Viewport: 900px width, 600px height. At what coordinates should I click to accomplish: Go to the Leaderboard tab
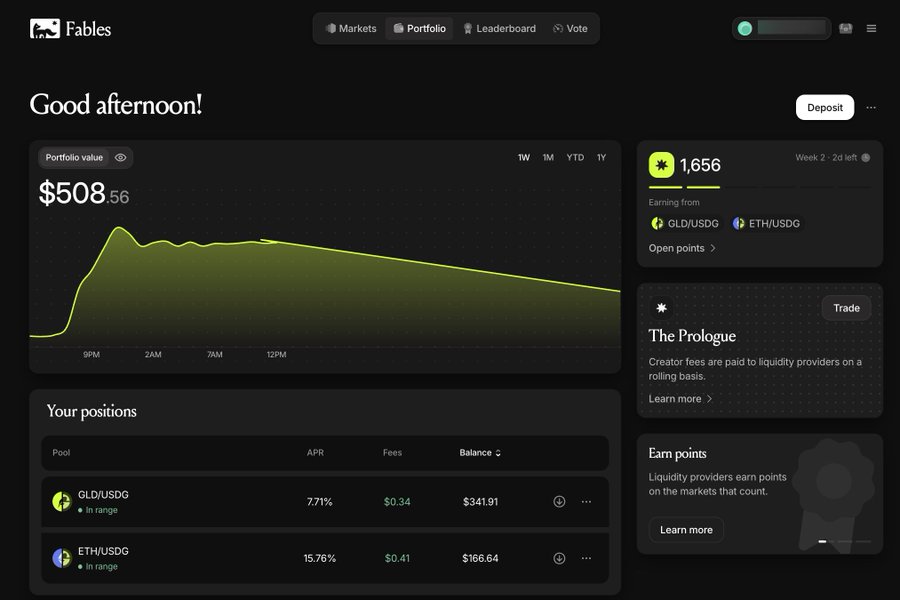point(499,28)
